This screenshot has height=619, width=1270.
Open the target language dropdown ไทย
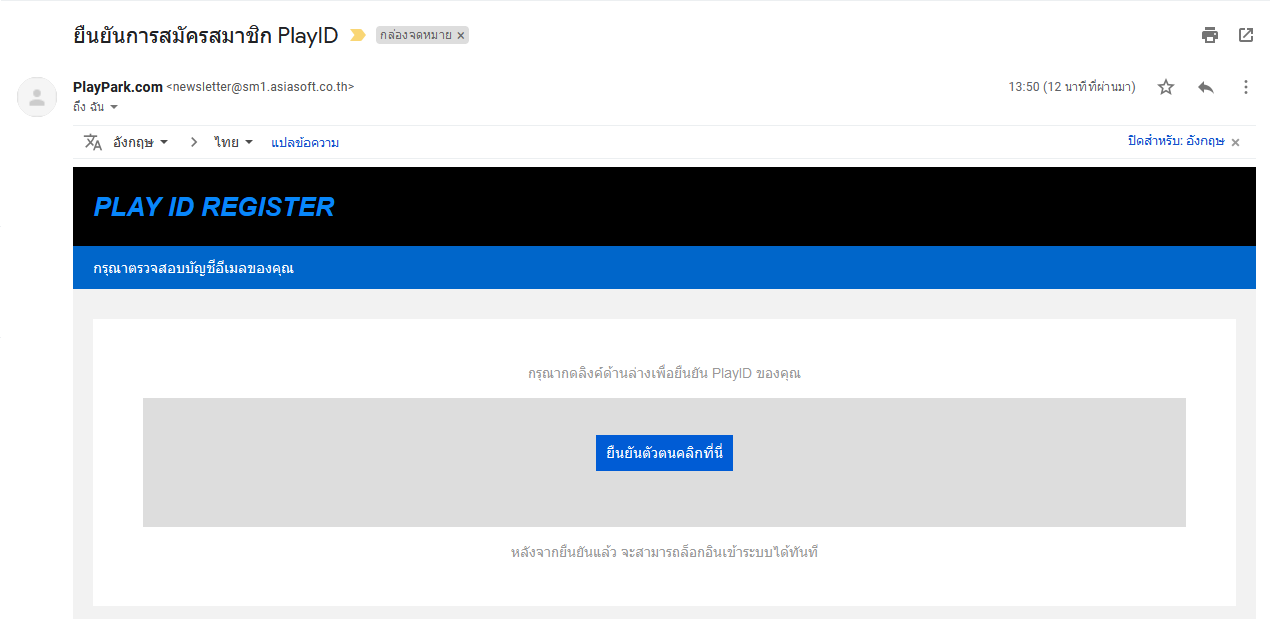[x=233, y=142]
